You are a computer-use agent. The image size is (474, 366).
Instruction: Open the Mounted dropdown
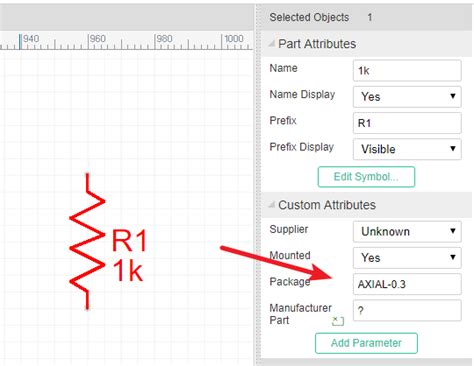coord(407,257)
